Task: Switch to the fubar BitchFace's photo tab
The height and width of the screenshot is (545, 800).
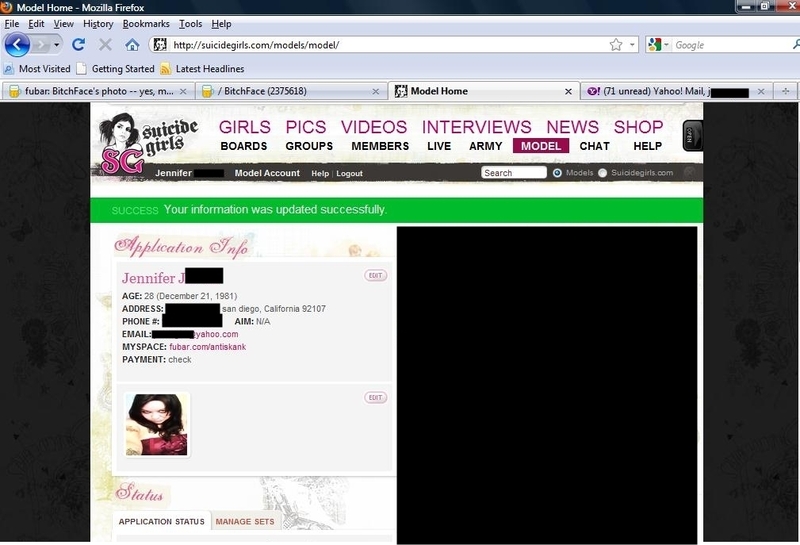Action: [98, 91]
